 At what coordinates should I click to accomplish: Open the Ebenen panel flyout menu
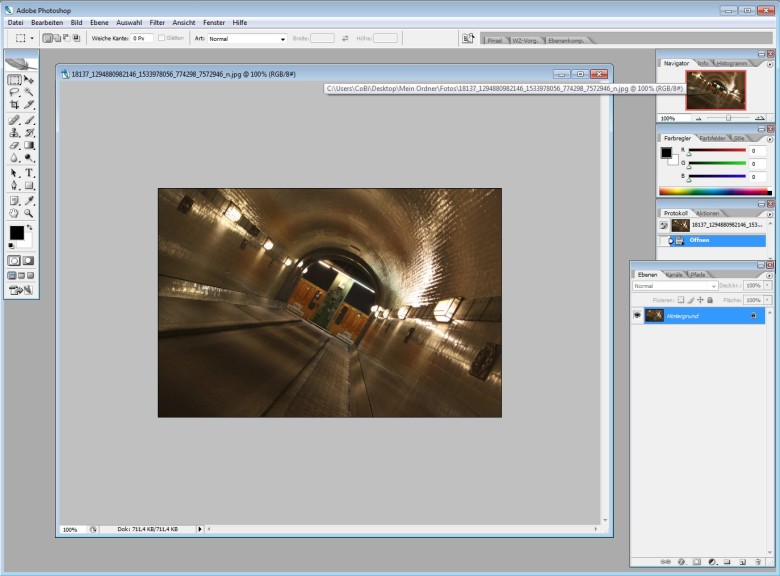pos(770,276)
